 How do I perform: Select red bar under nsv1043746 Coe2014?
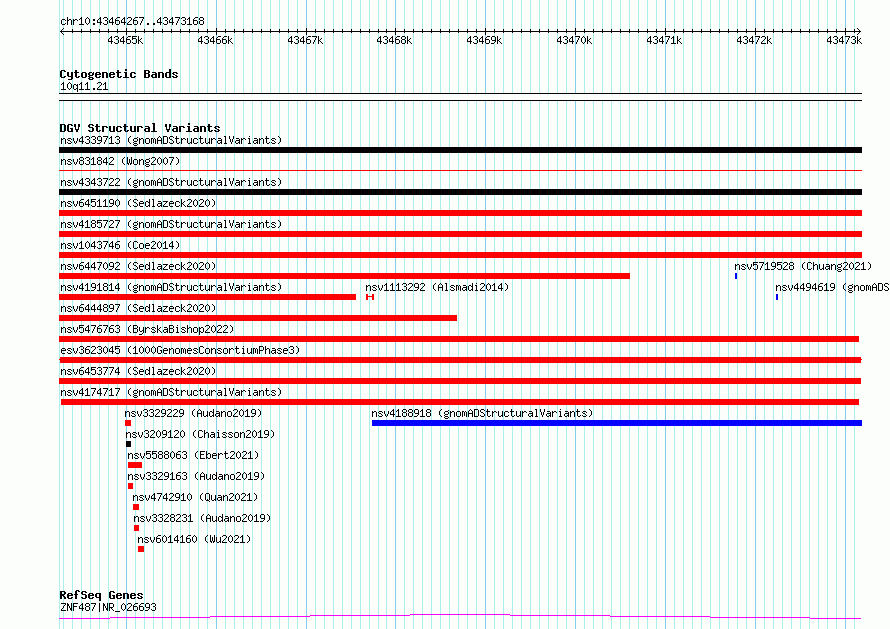460,255
